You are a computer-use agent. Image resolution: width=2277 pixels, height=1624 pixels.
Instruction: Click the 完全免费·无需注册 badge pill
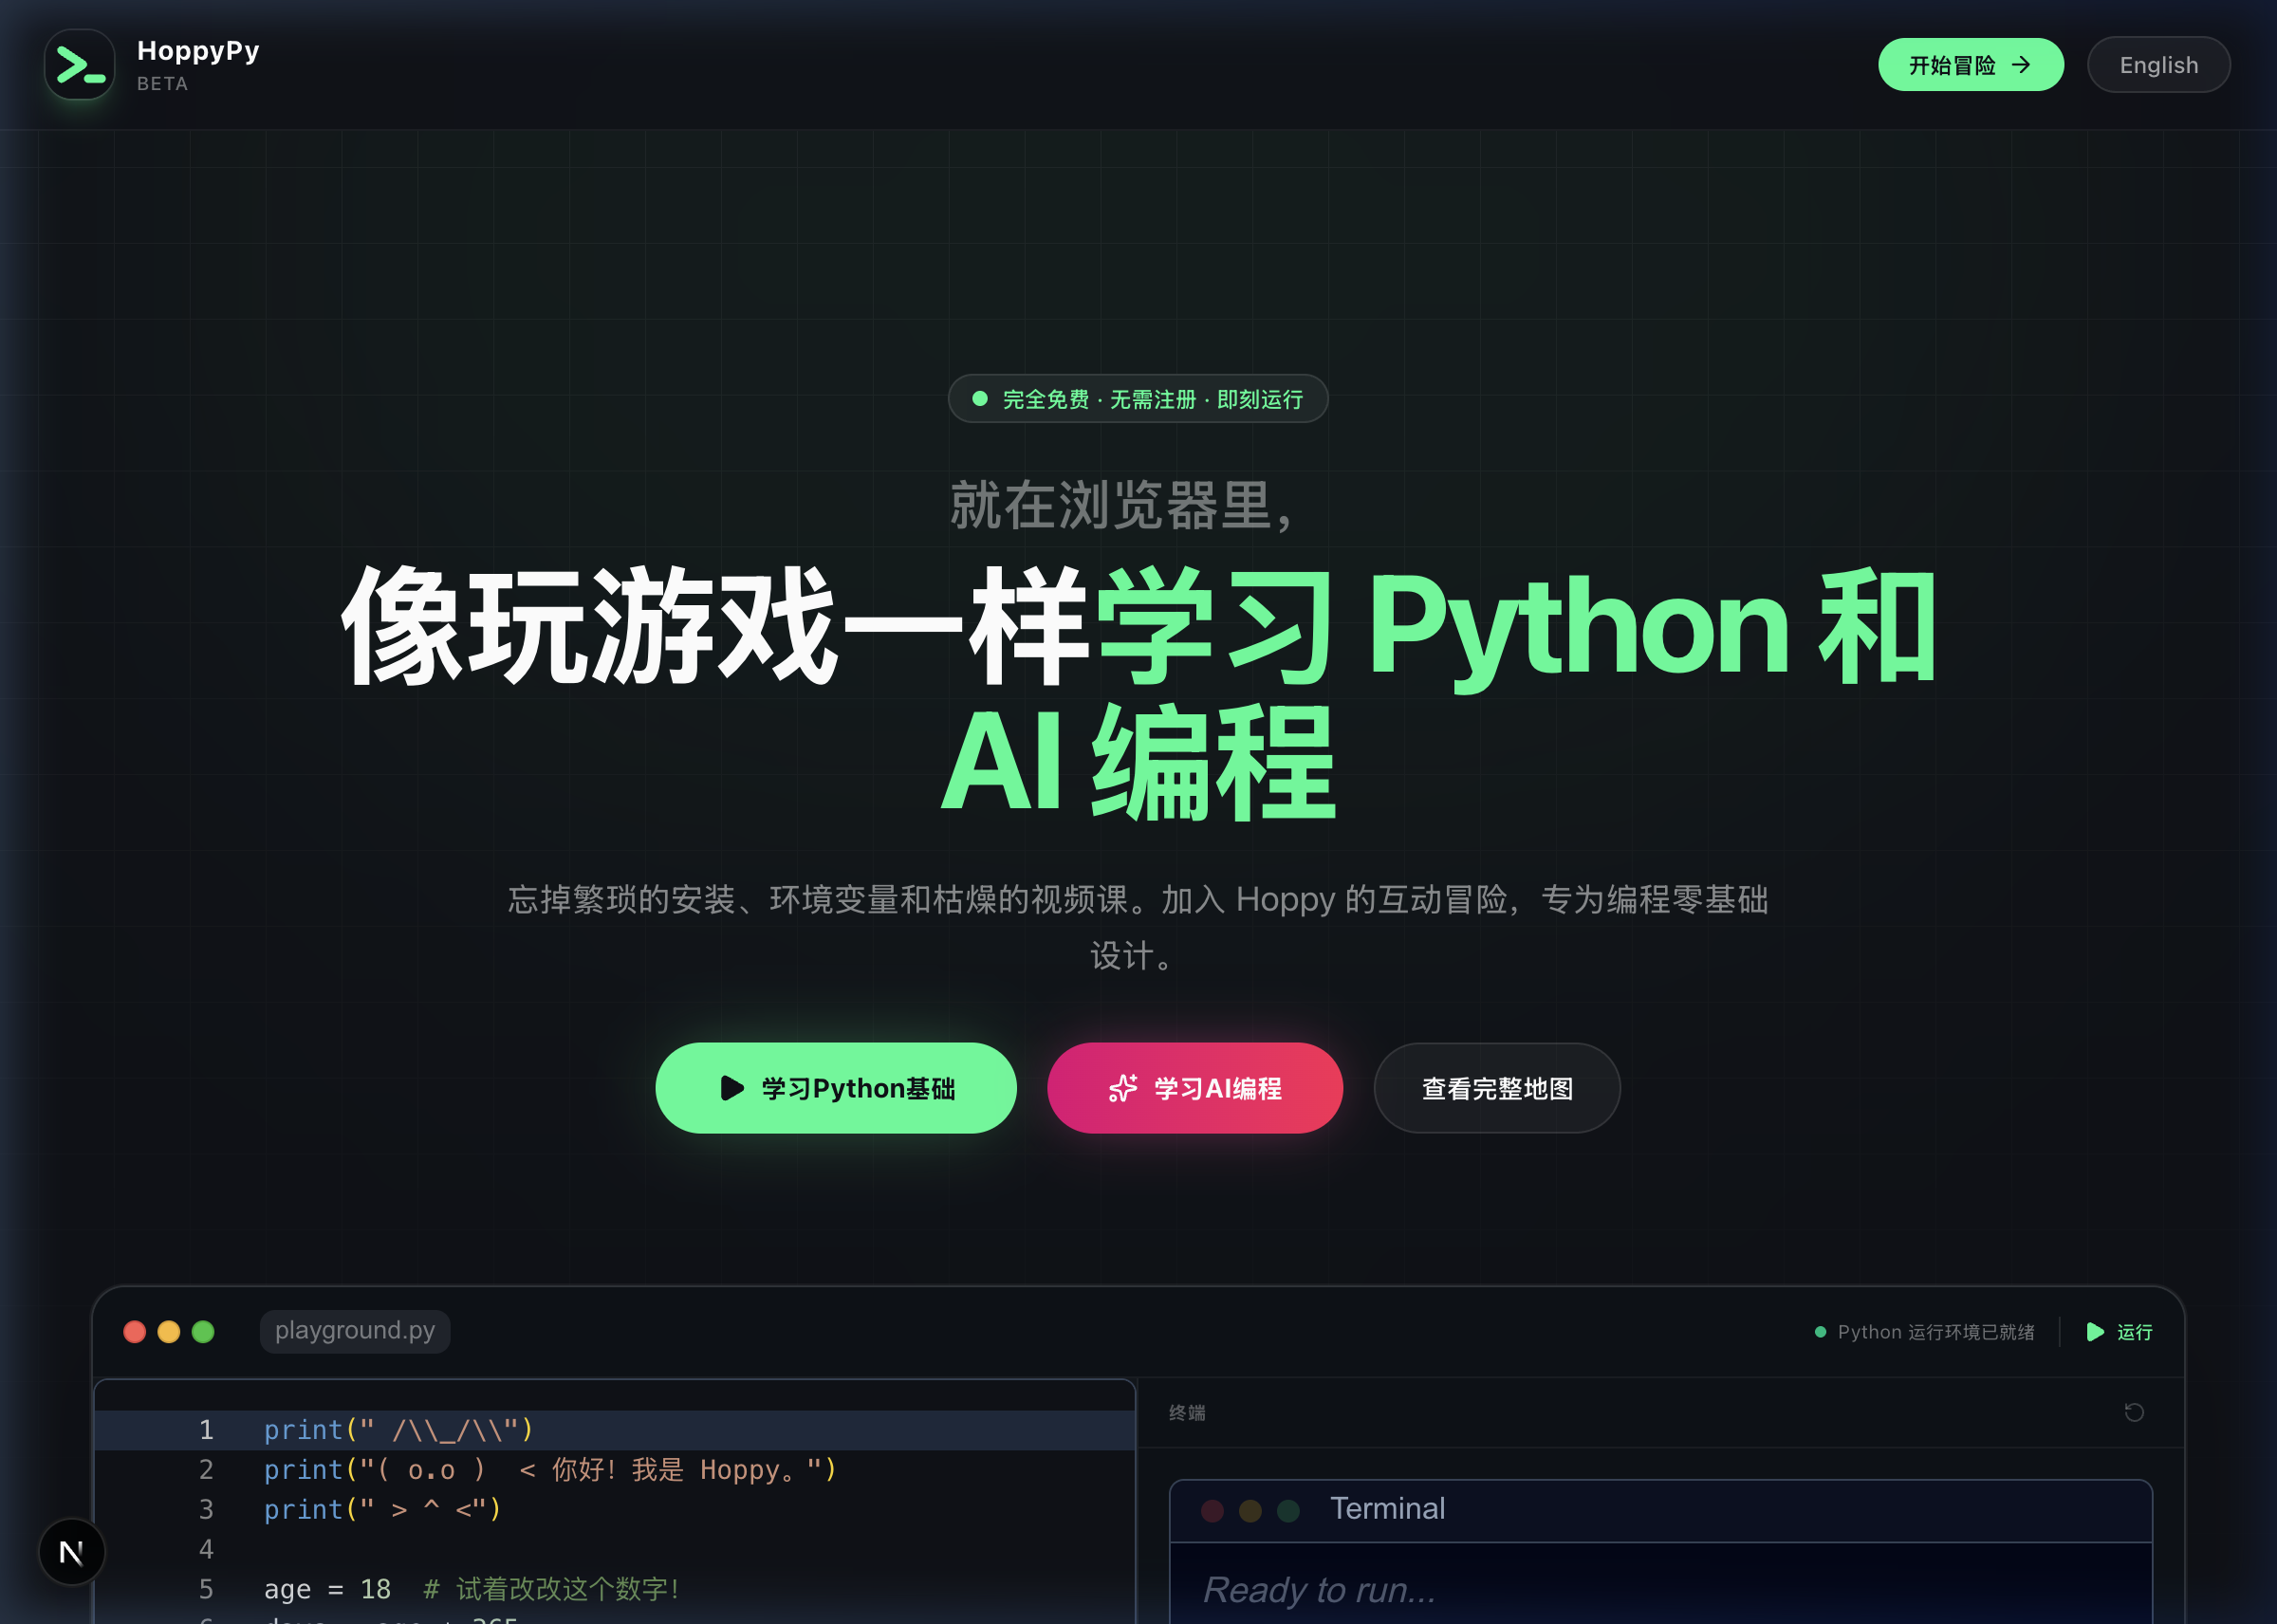[x=1138, y=398]
